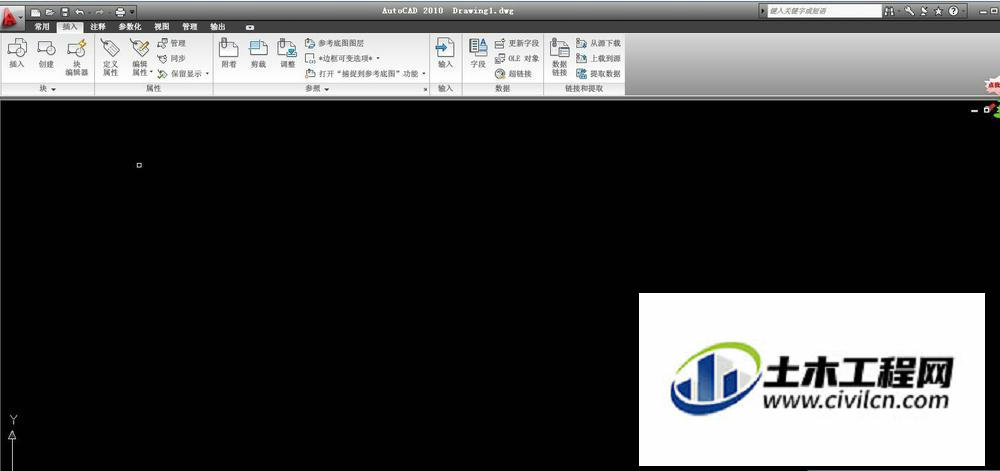The height and width of the screenshot is (471, 1000).
Task: Expand the InfoCenter search box arrow
Action: click(763, 11)
